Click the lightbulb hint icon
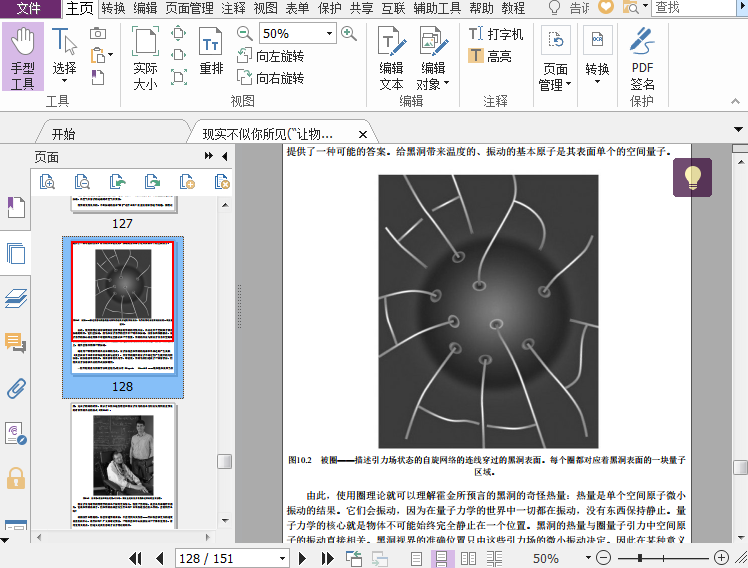Image resolution: width=748 pixels, height=568 pixels. pos(692,177)
